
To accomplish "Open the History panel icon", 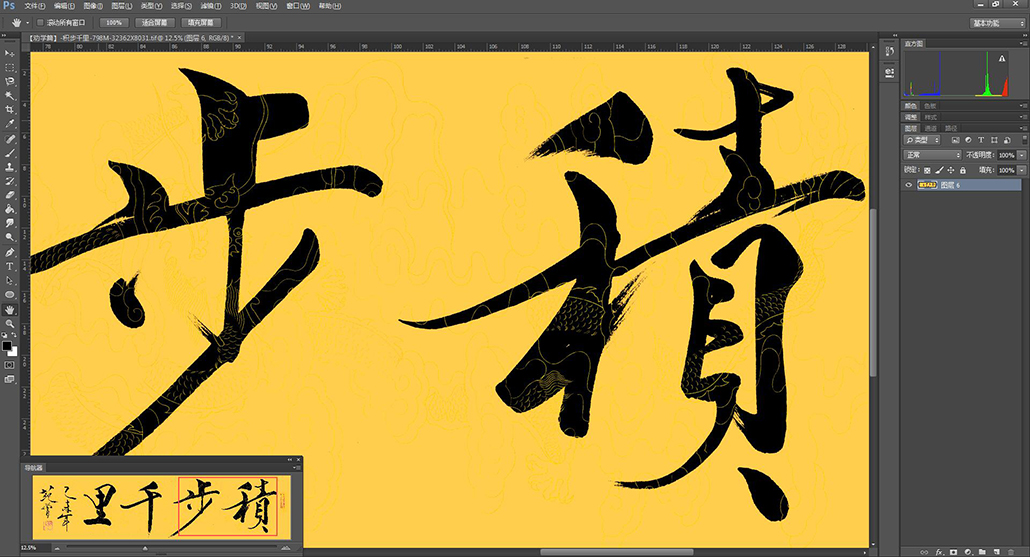I will (x=889, y=52).
